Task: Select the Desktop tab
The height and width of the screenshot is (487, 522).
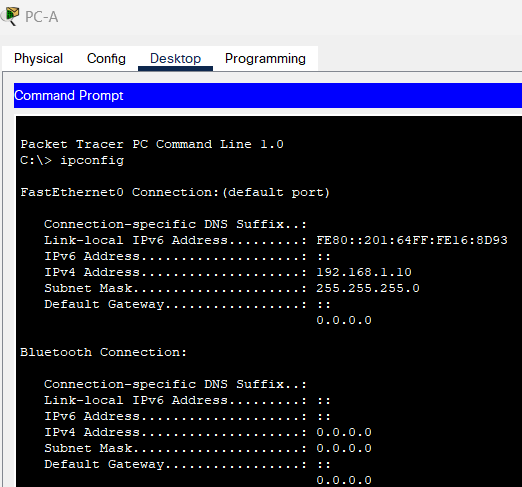Action: pos(175,59)
